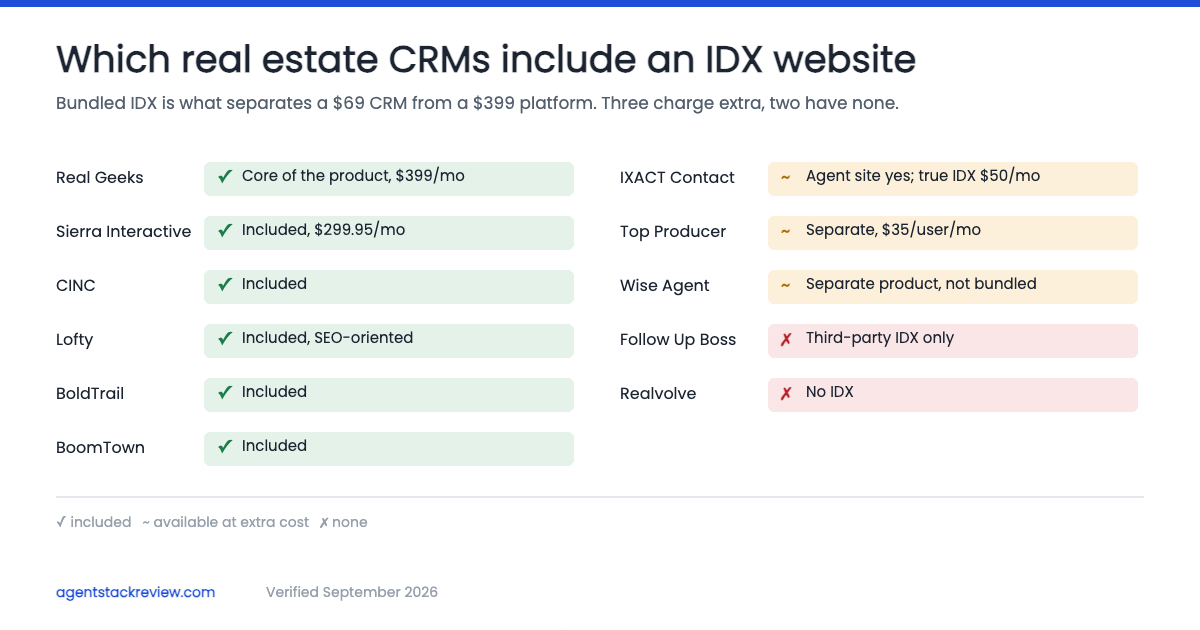Click 'Third-party IDX only' status text
This screenshot has height=630, width=1200.
click(880, 338)
